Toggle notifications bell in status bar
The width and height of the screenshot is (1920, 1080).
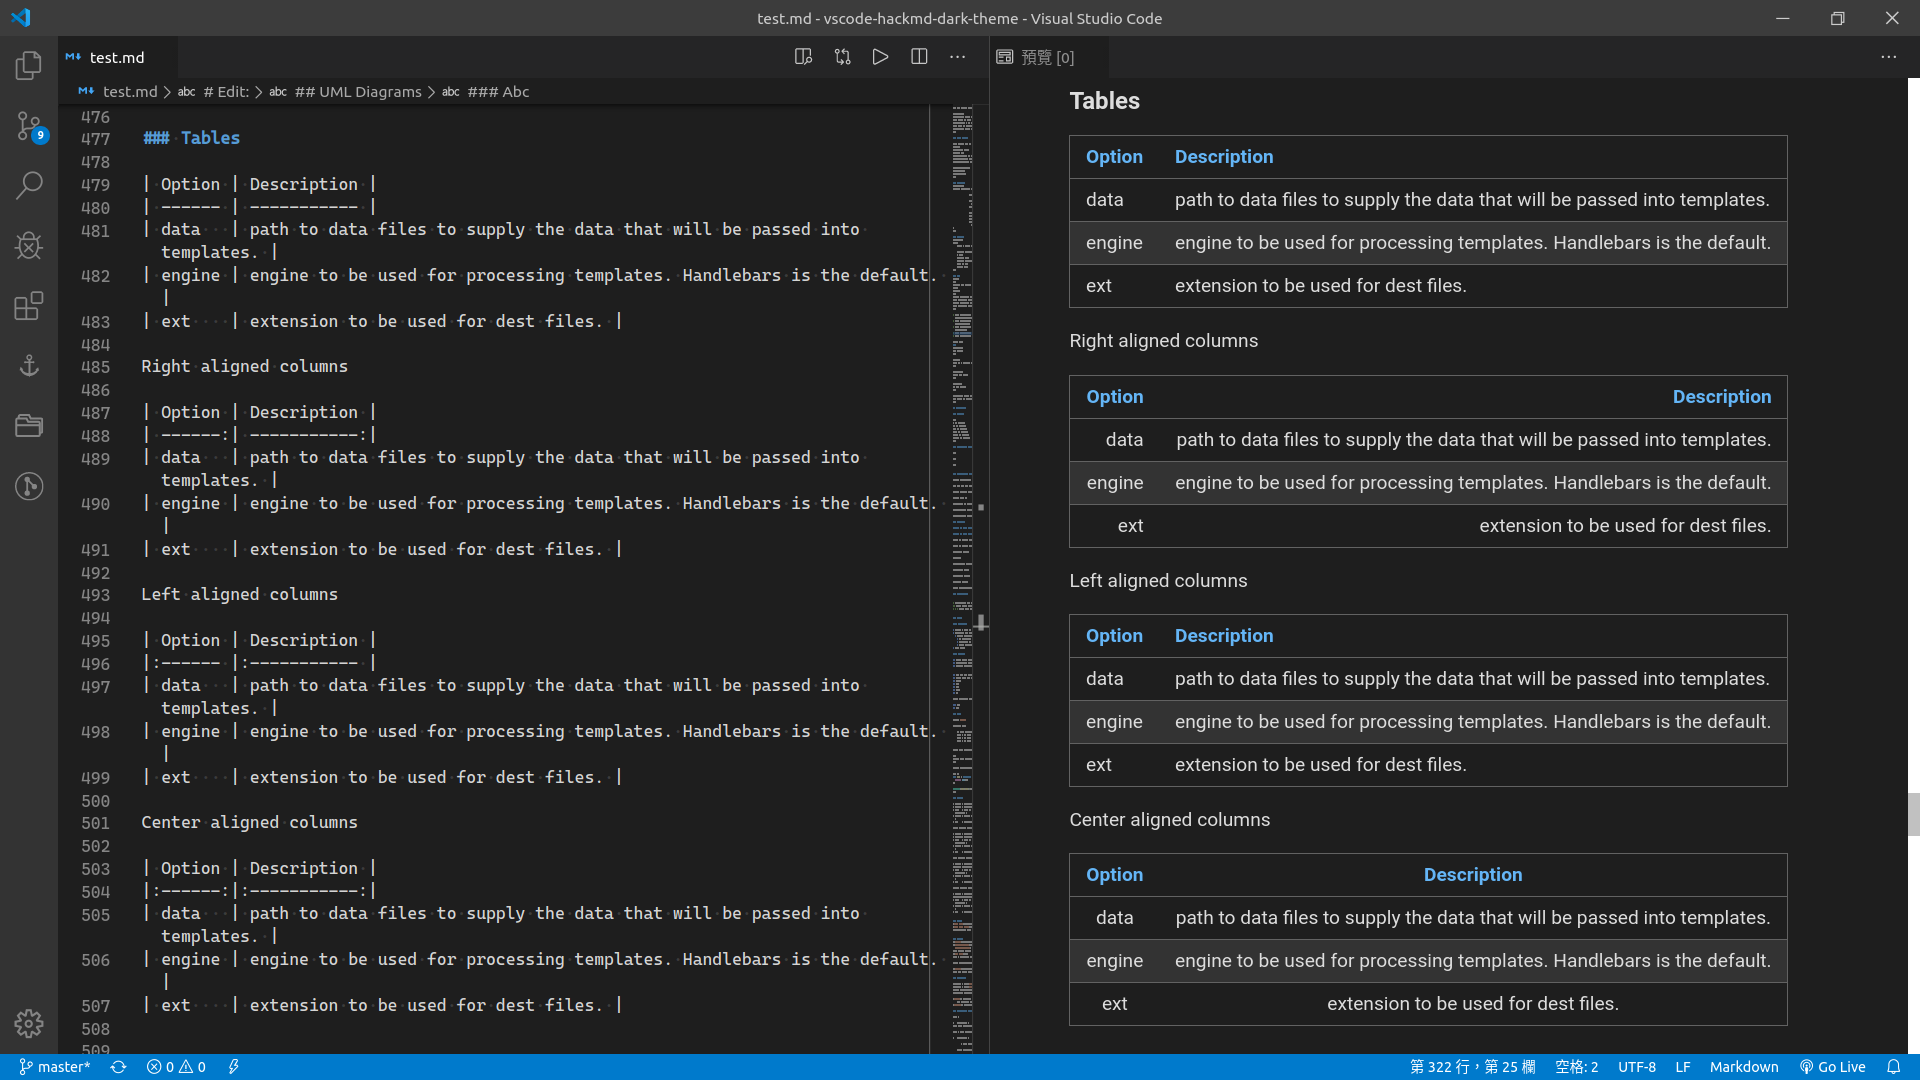tap(1893, 1067)
